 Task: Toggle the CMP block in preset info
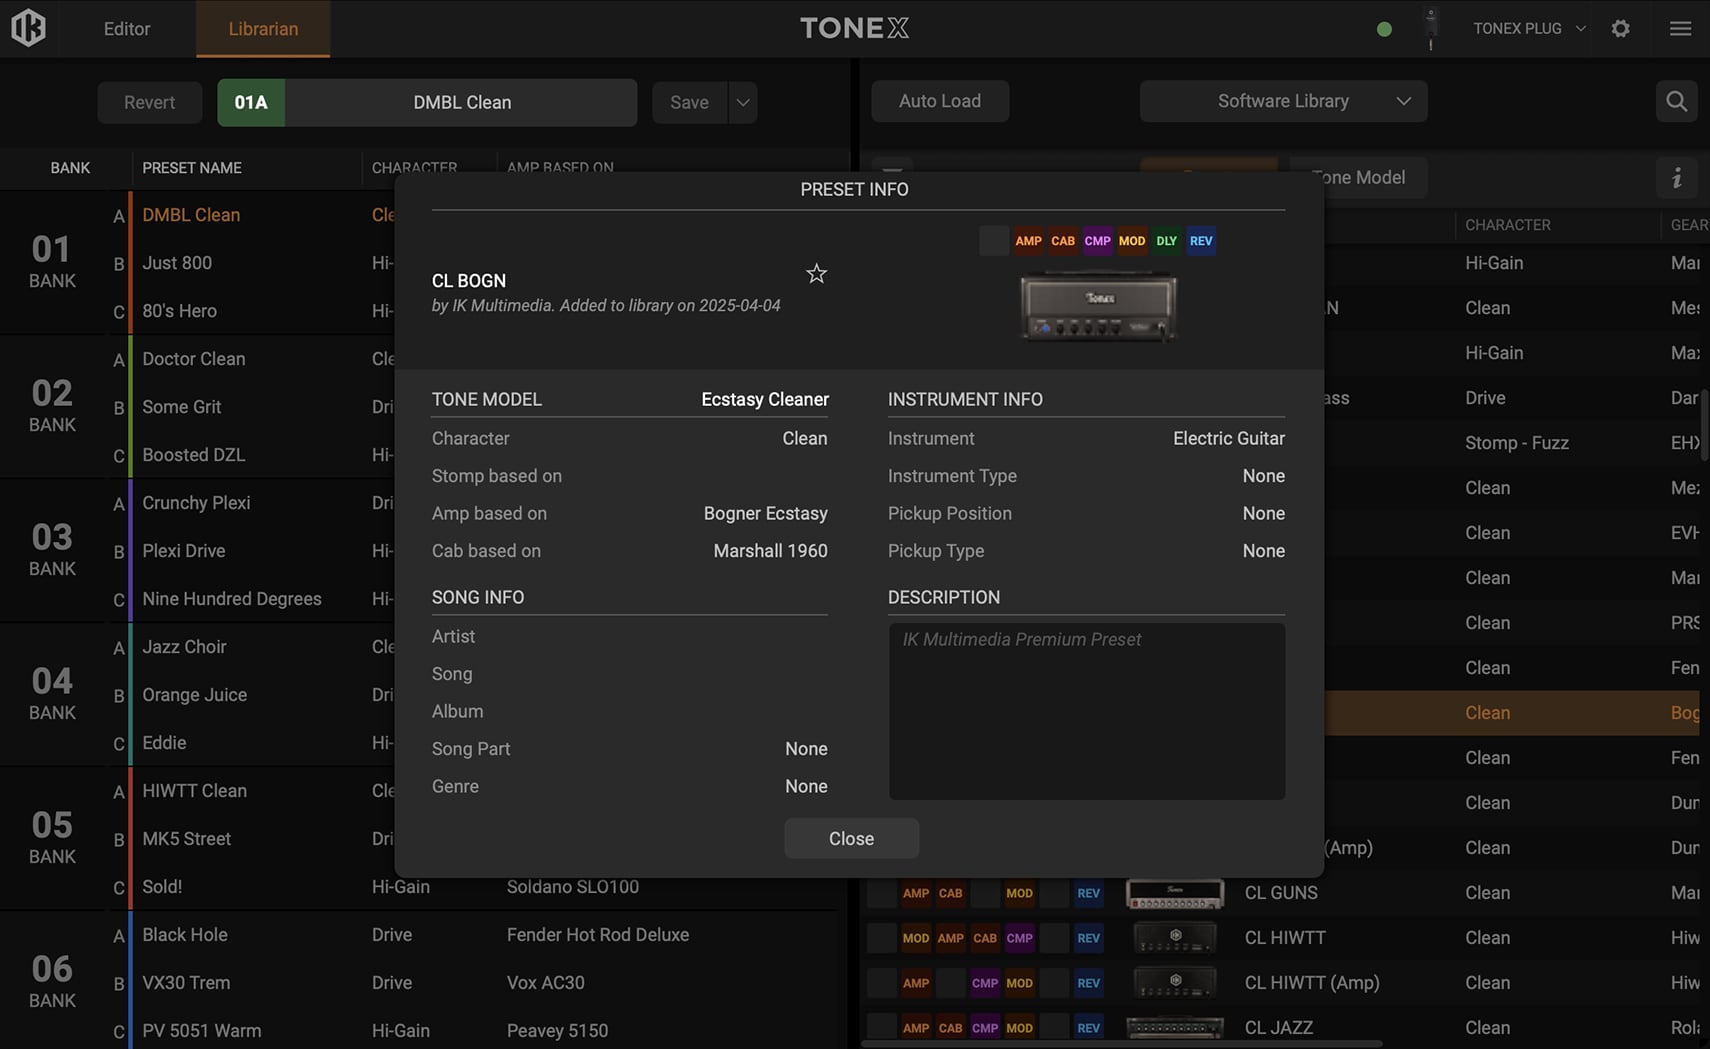1097,241
